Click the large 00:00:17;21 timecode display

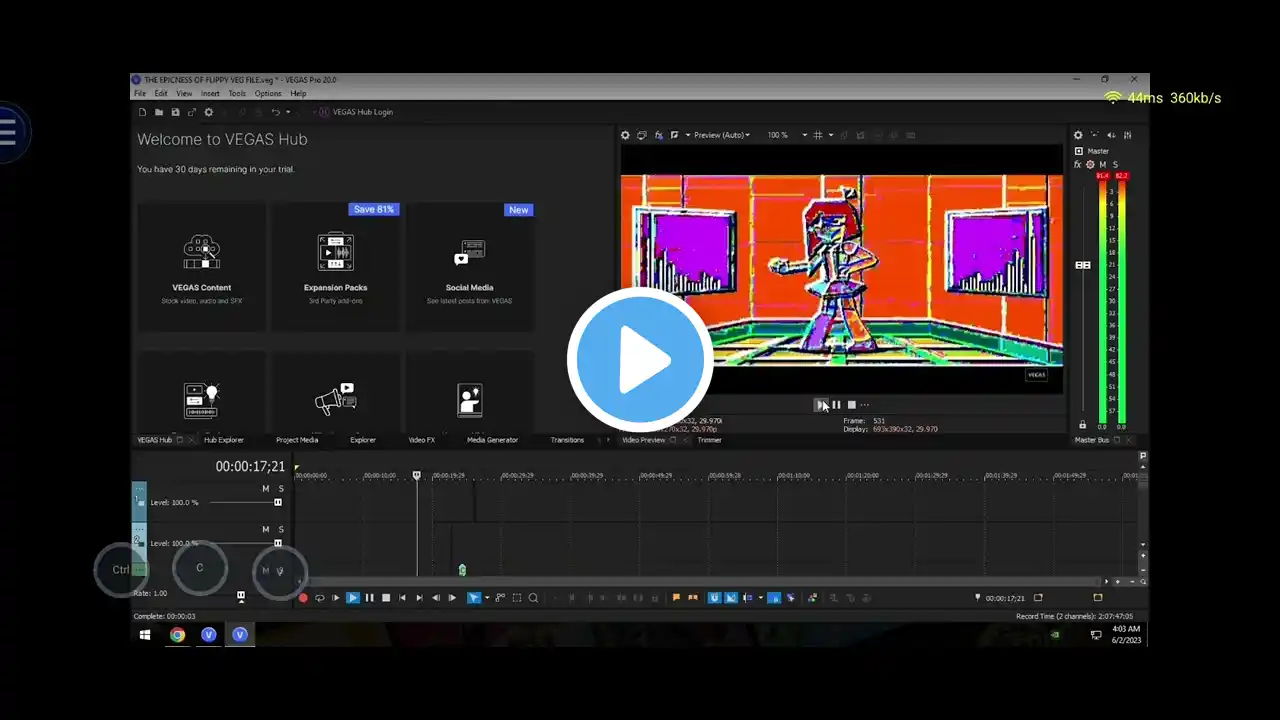(x=250, y=467)
